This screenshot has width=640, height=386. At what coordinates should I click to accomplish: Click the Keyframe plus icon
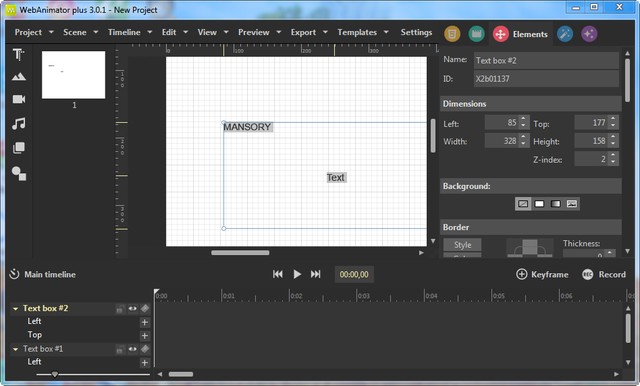pos(522,274)
